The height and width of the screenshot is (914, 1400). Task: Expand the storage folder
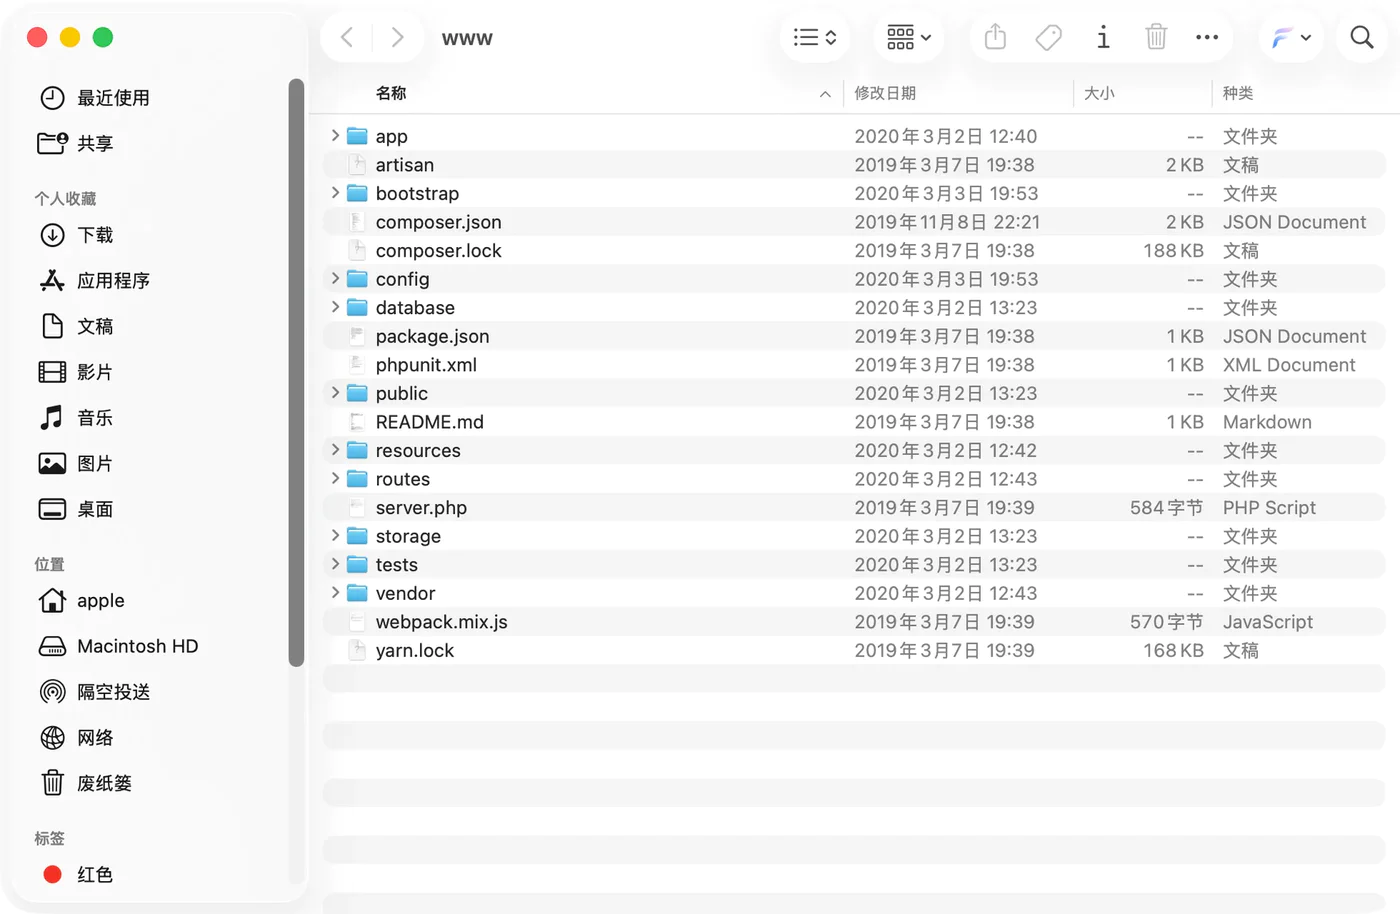point(335,535)
